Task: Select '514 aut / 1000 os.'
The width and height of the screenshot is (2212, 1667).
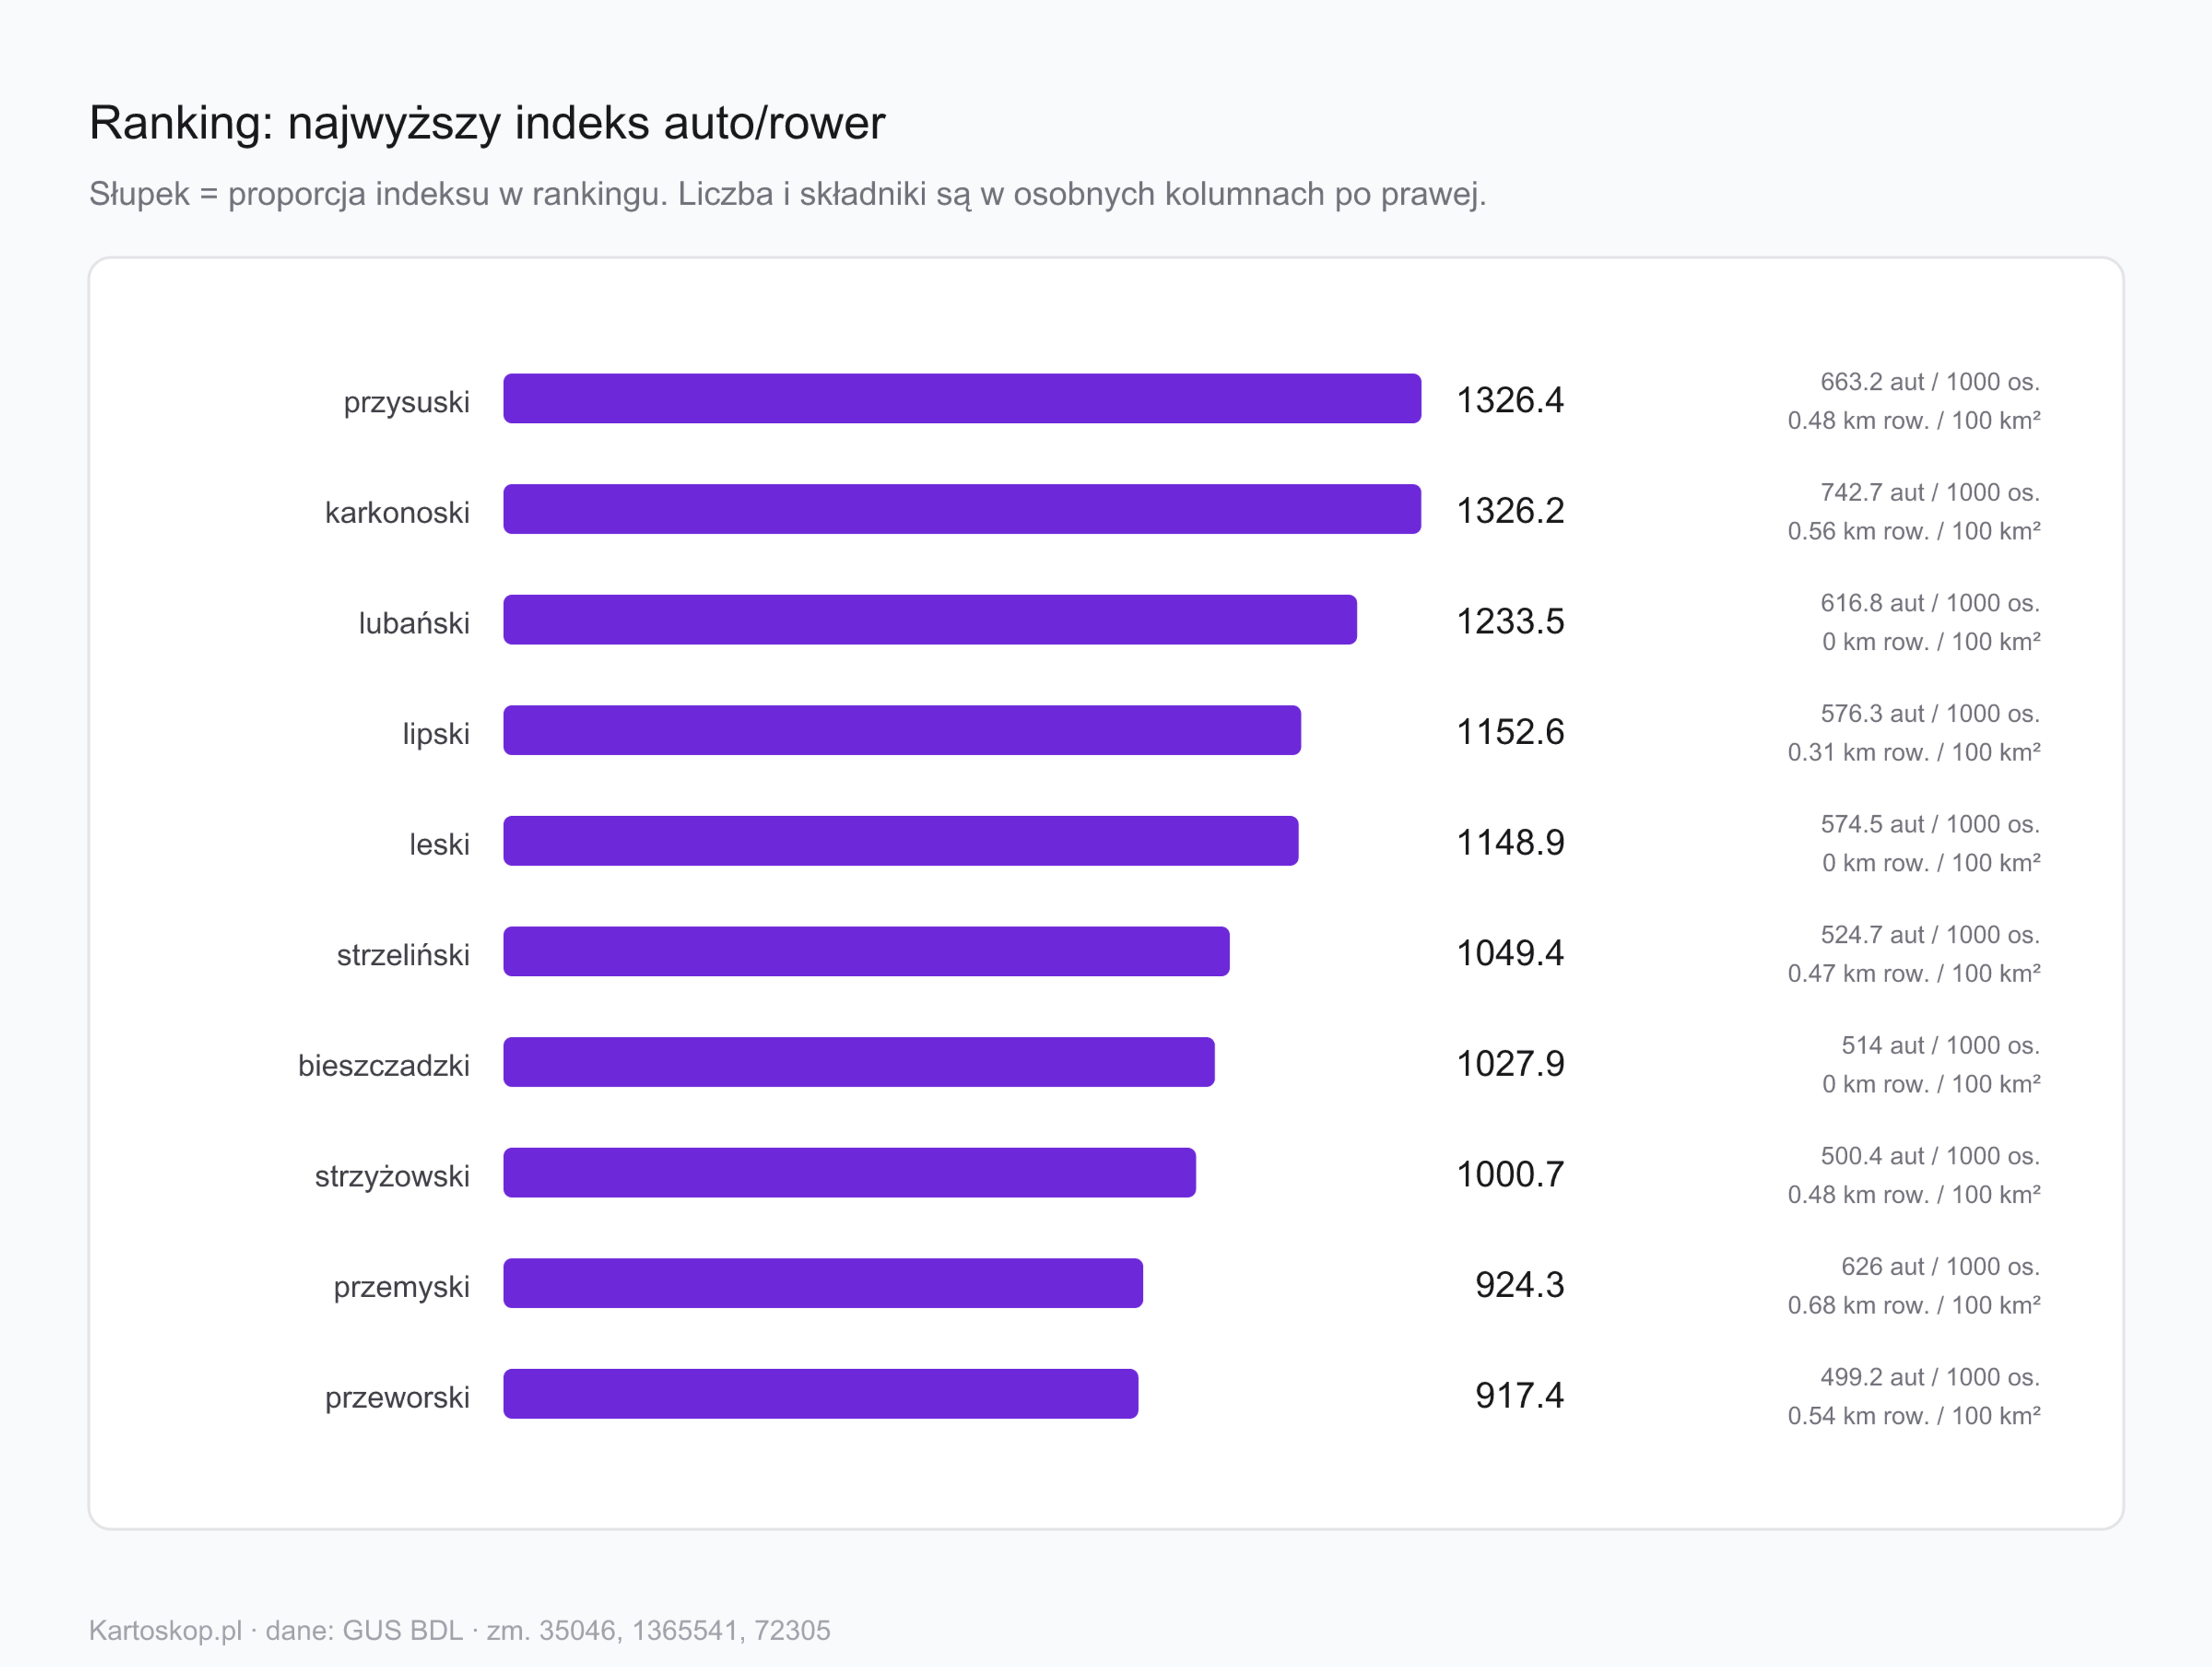Action: click(x=1941, y=1045)
